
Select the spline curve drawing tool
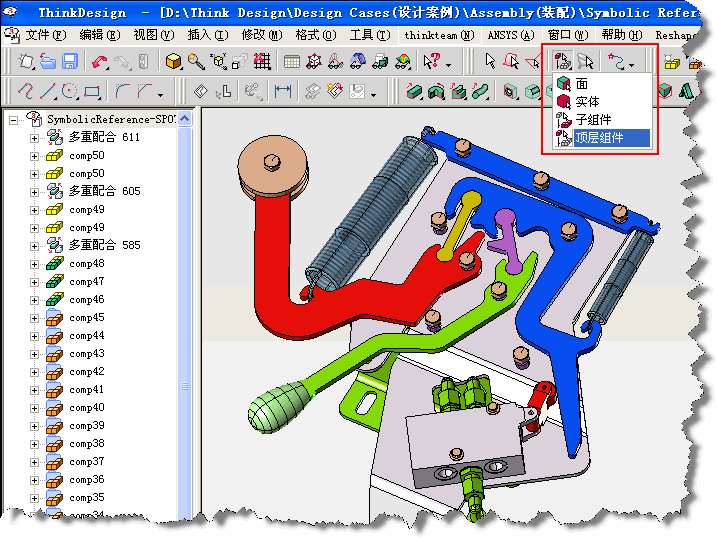tap(24, 91)
